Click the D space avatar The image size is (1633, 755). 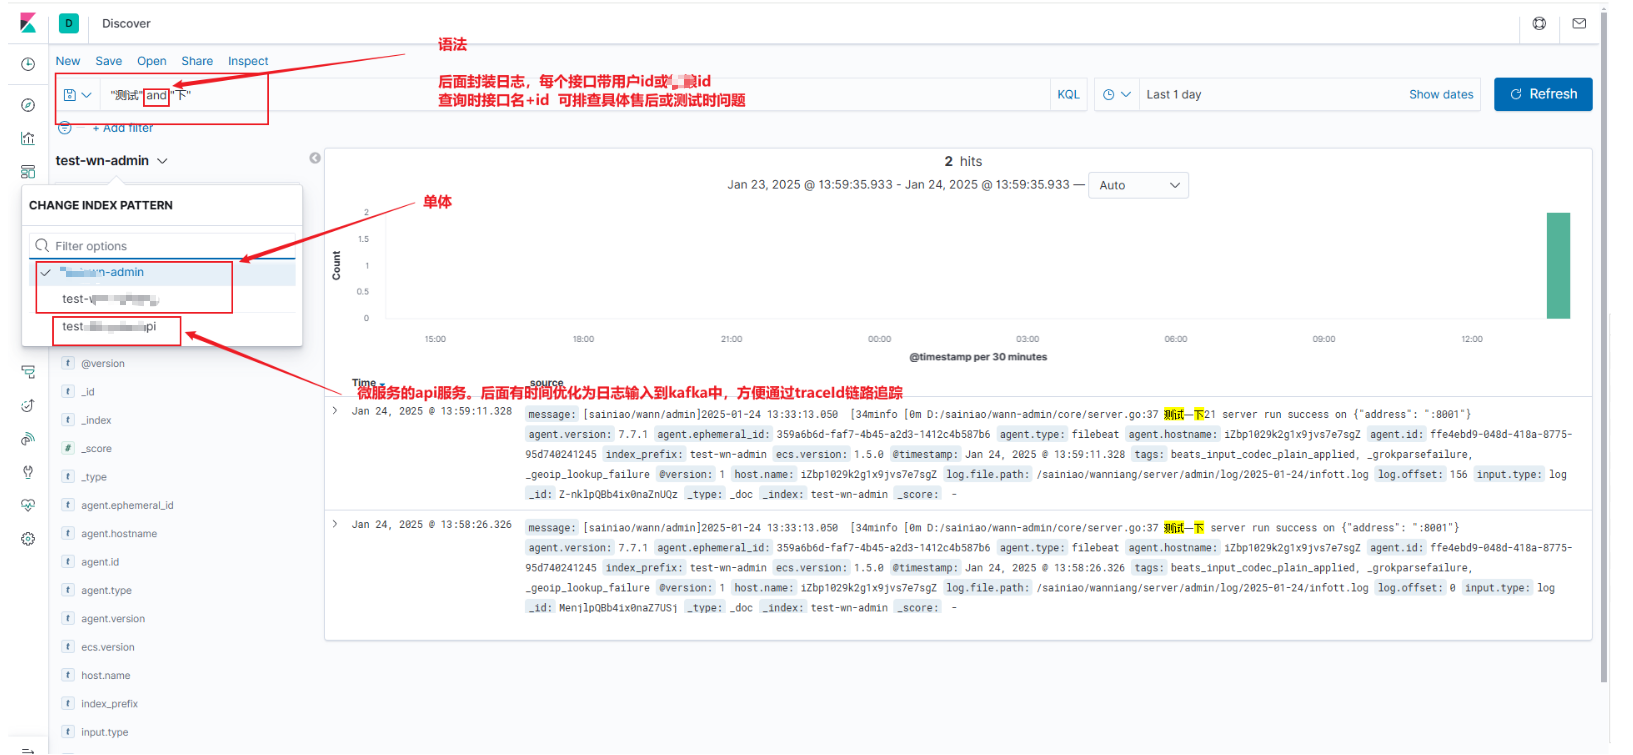click(x=69, y=23)
